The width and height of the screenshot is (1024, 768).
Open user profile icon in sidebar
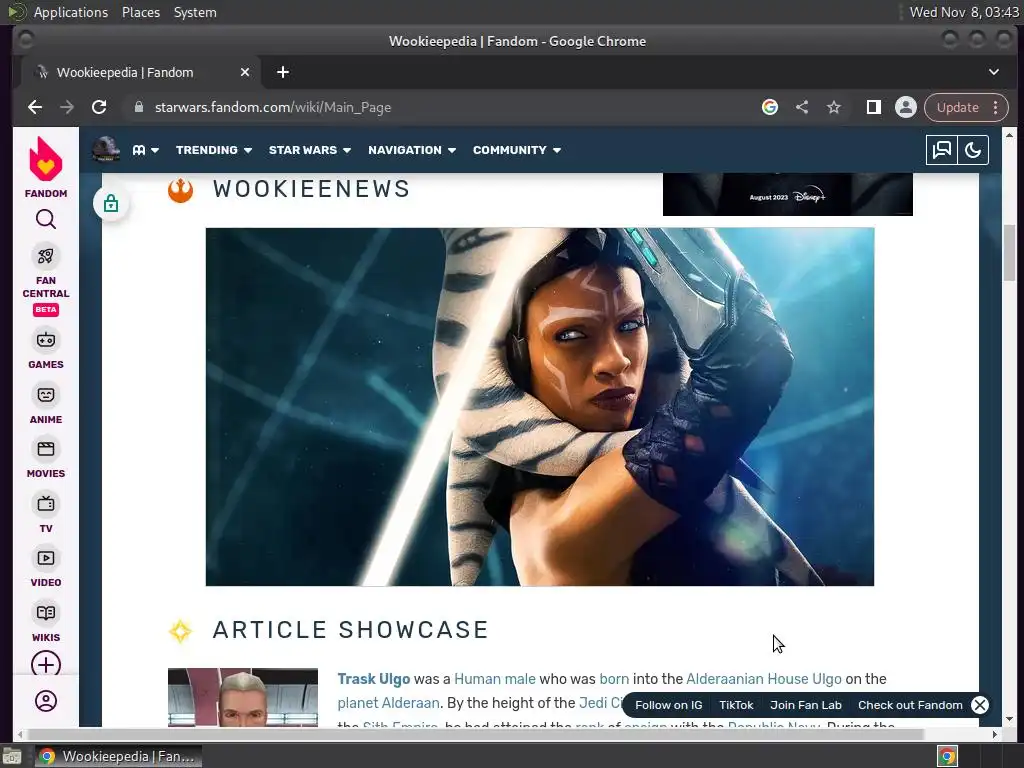tap(46, 701)
